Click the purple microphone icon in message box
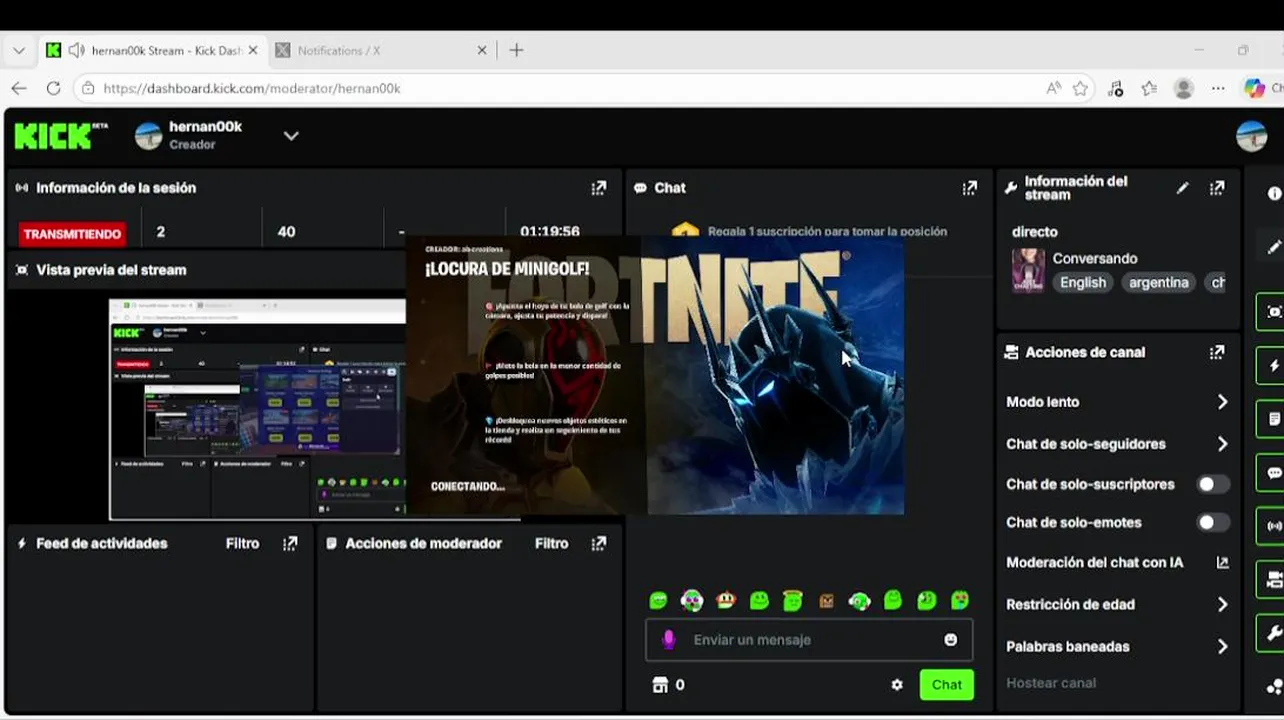 pyautogui.click(x=669, y=640)
